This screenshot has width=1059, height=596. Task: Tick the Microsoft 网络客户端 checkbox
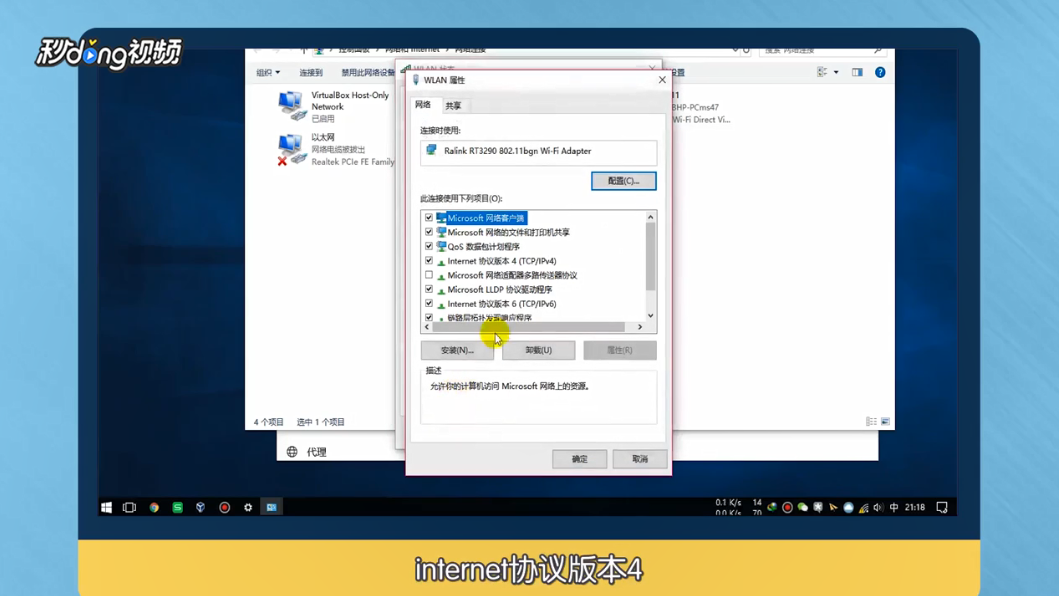click(429, 218)
